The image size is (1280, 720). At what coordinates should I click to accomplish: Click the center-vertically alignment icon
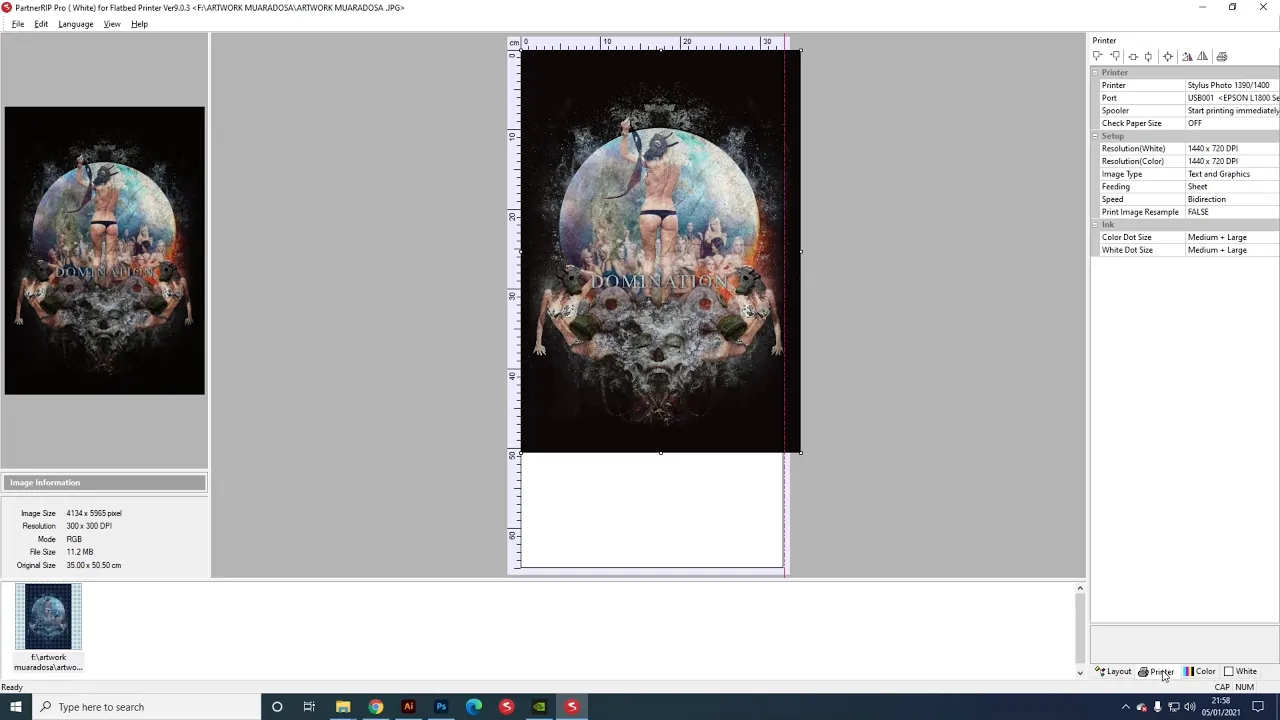1148,57
